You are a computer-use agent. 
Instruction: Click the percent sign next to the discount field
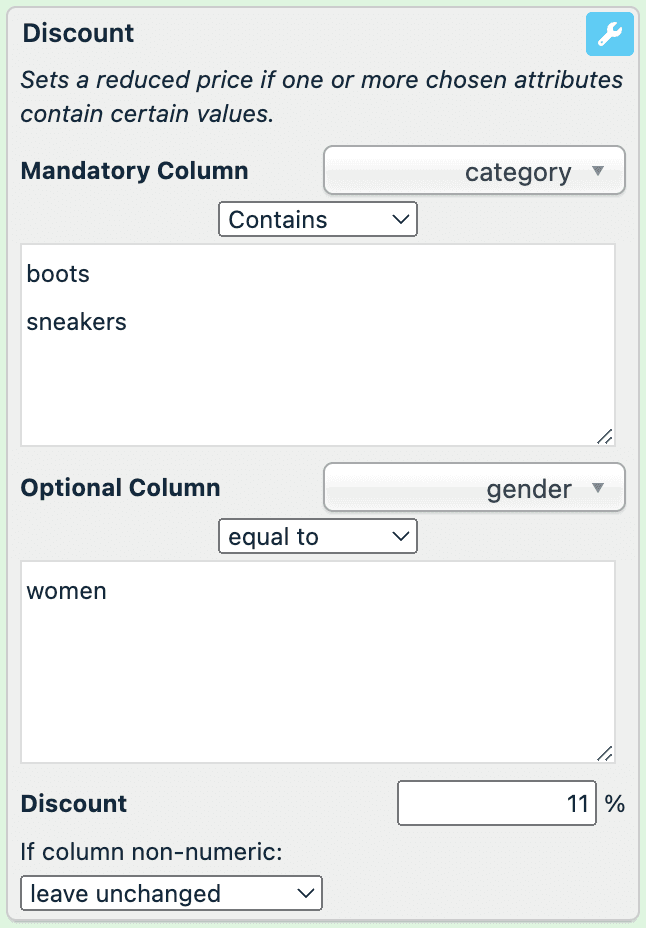[614, 804]
